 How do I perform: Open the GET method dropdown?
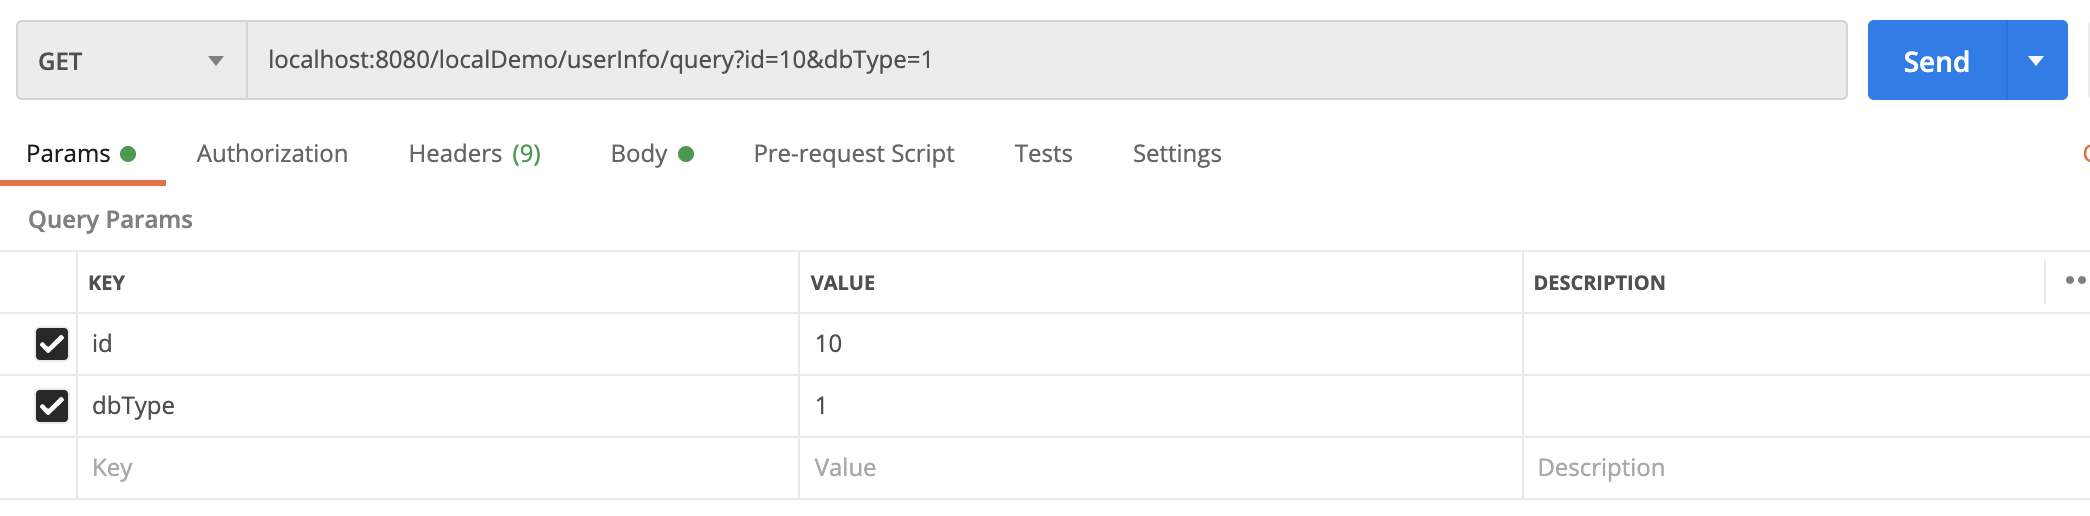click(x=130, y=61)
